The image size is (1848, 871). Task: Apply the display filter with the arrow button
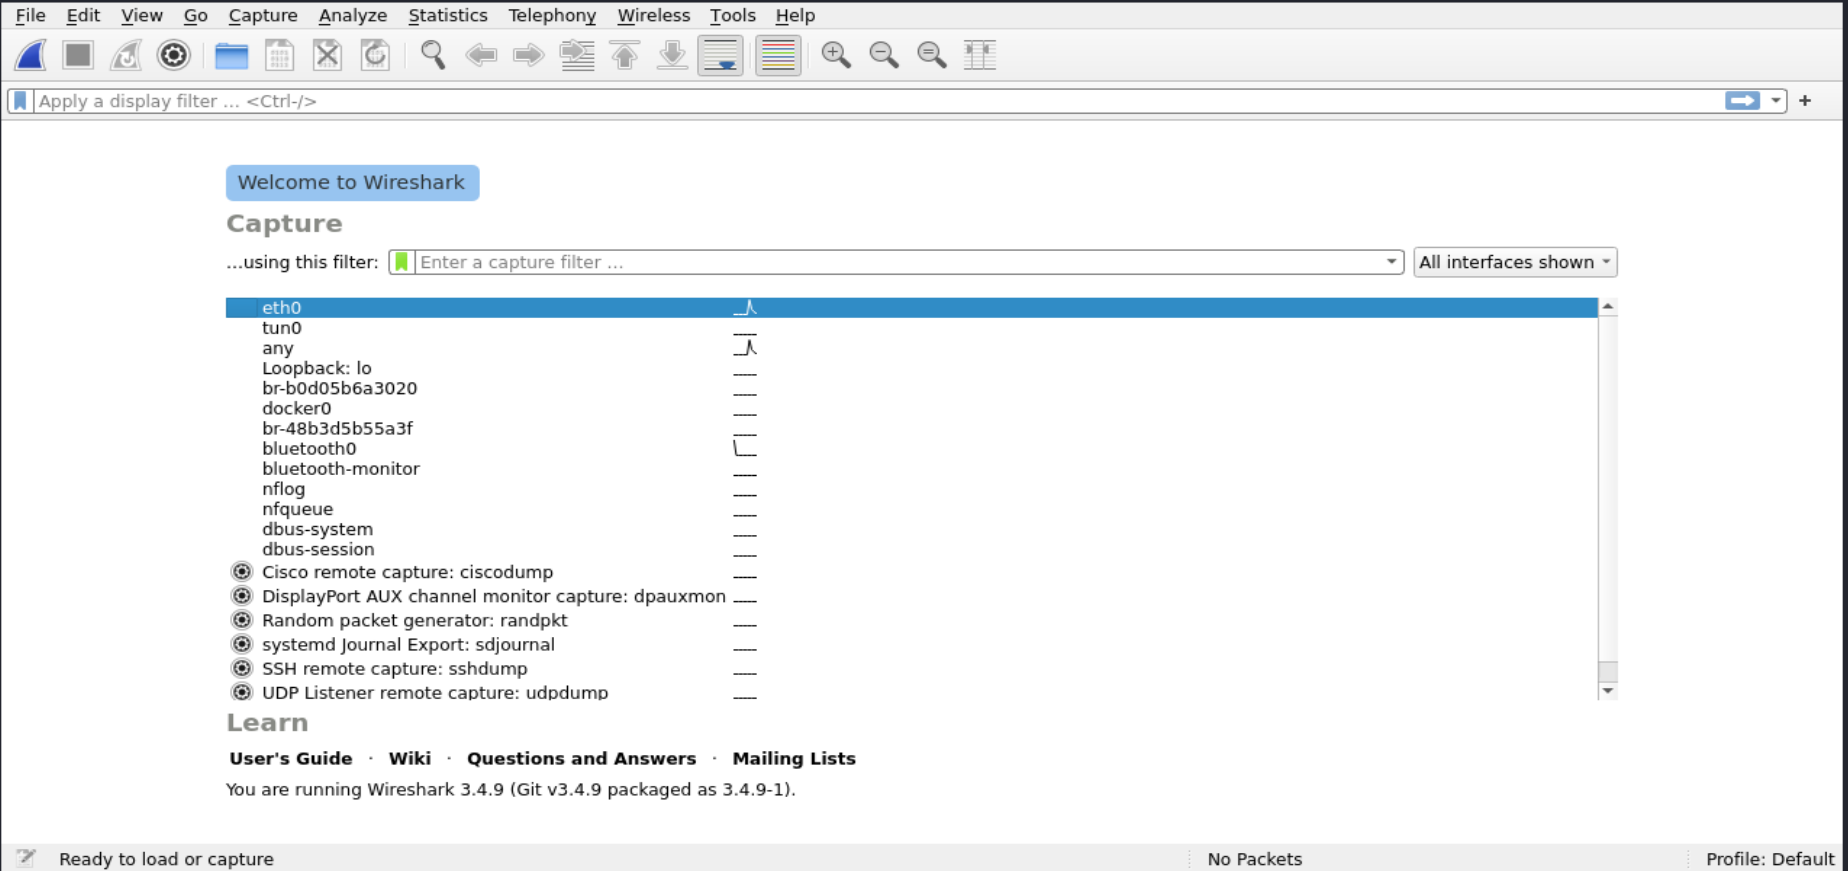(x=1742, y=101)
